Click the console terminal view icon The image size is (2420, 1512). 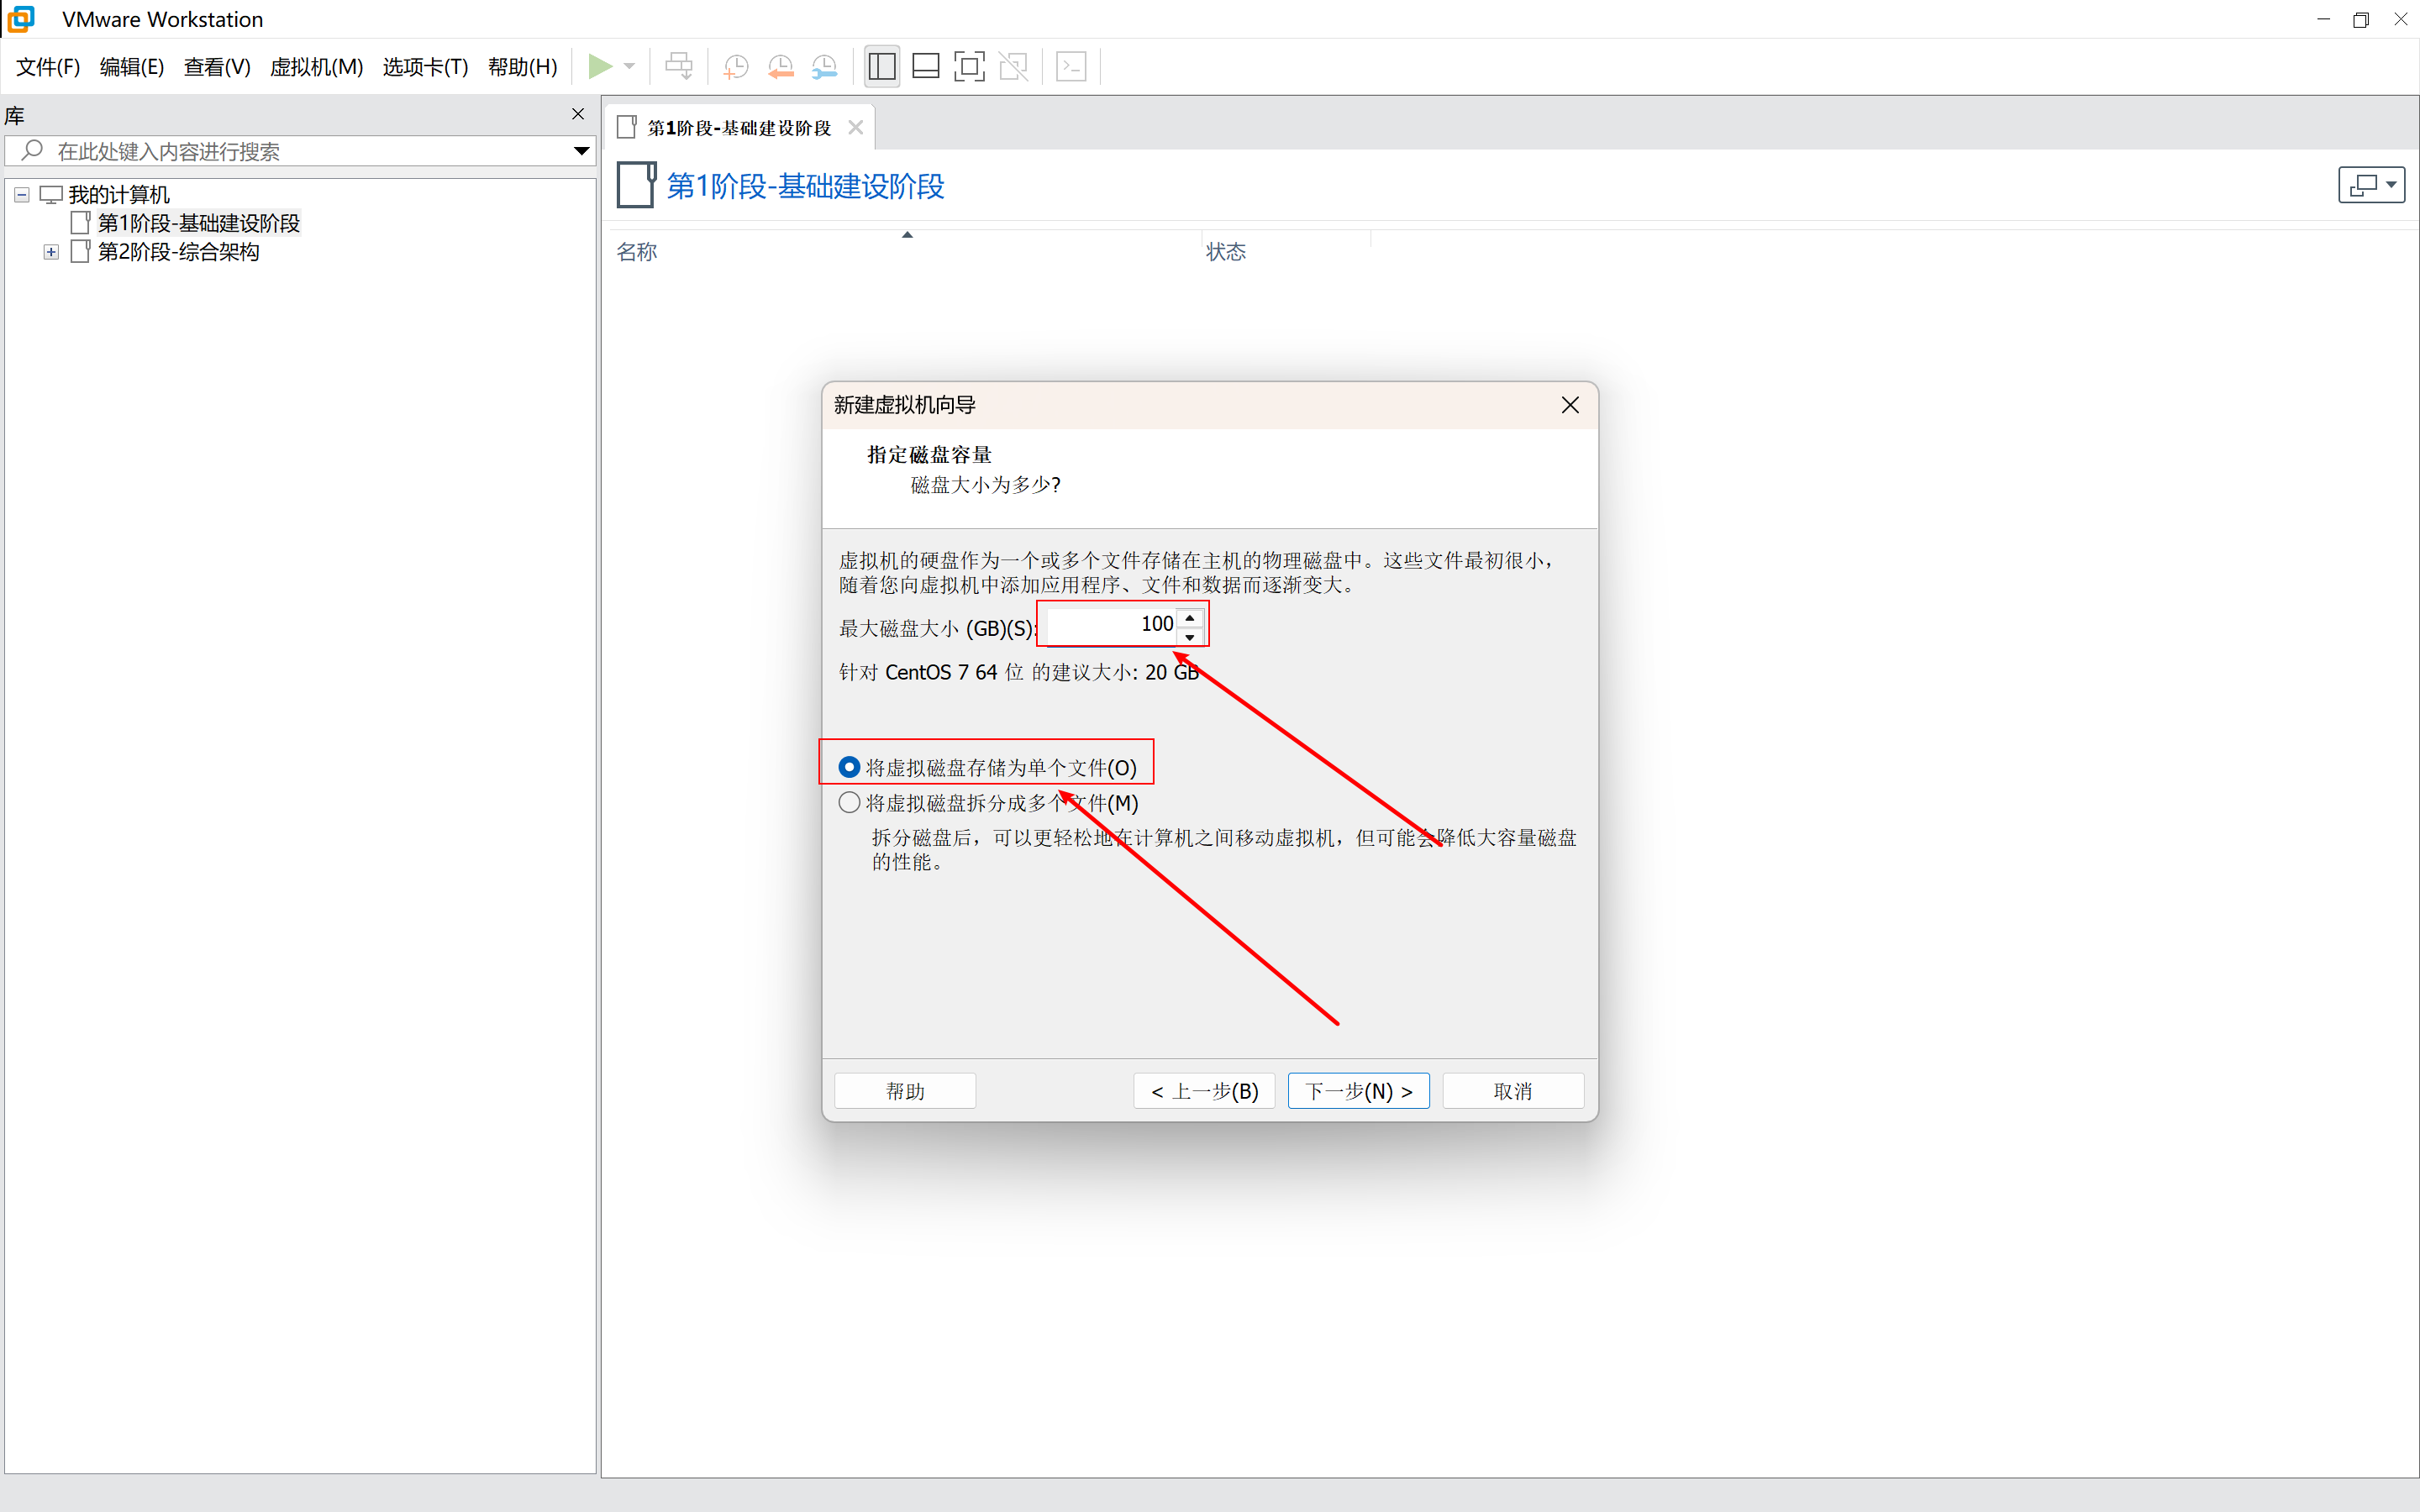pos(1071,67)
